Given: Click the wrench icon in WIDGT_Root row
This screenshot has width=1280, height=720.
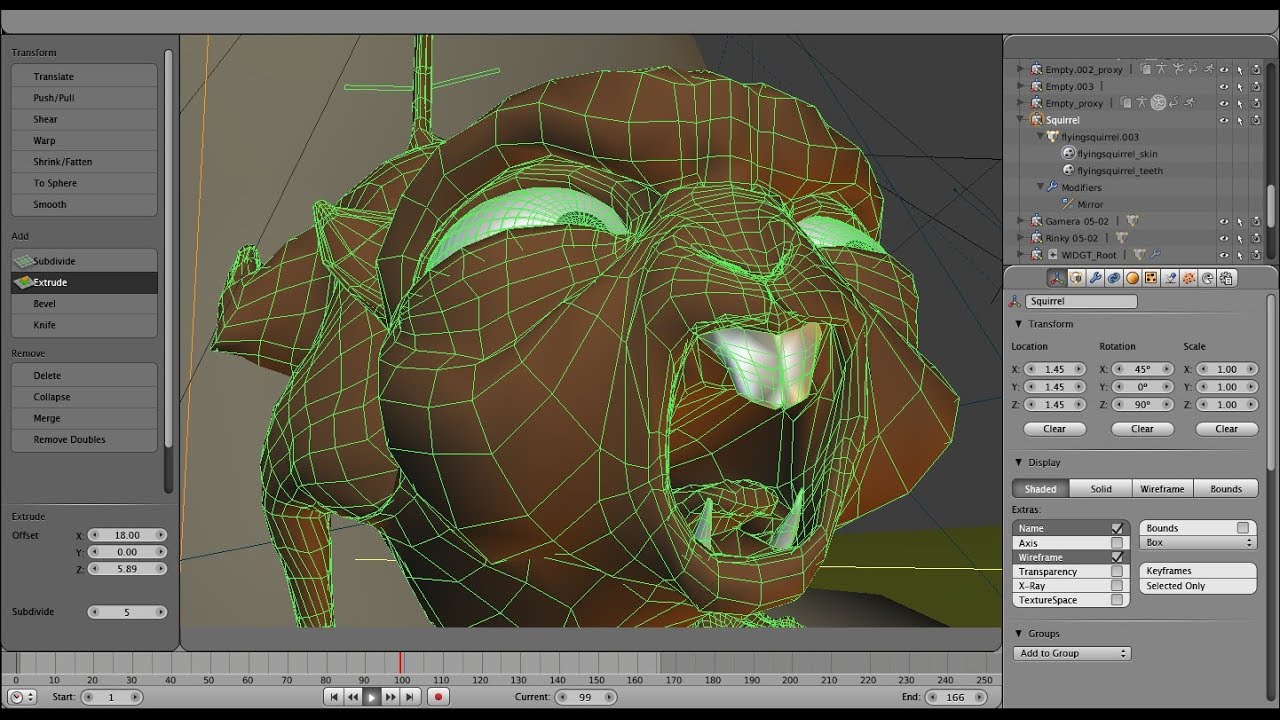Looking at the screenshot, I should point(1155,254).
